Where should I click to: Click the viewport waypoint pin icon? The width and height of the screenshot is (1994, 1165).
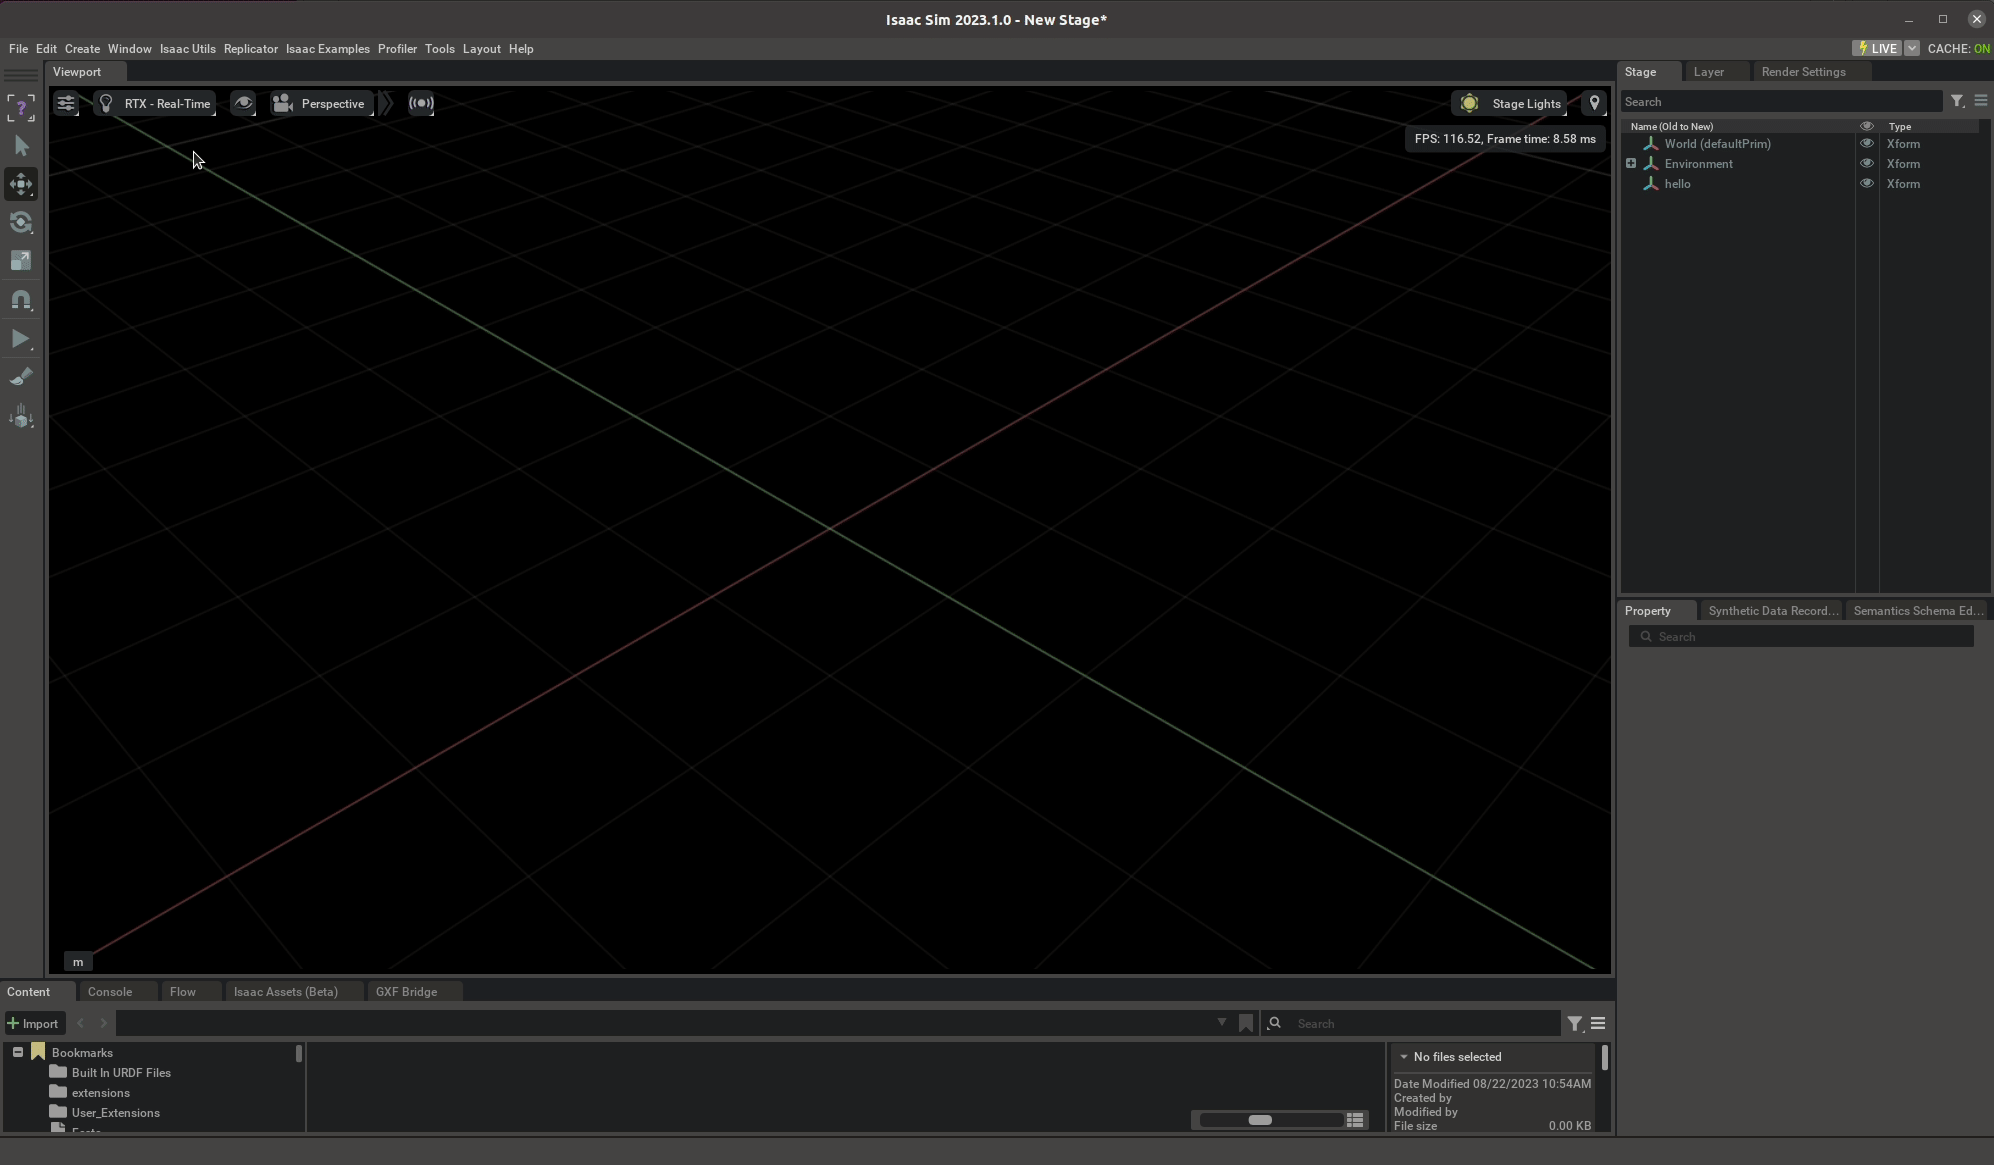[x=1594, y=103]
